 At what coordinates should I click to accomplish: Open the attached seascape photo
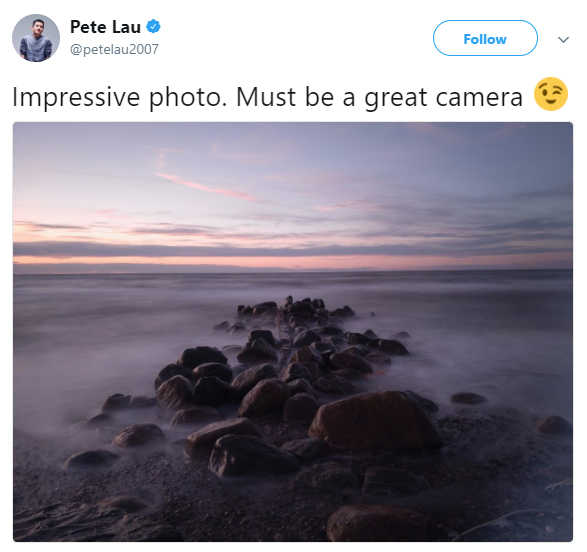click(x=293, y=332)
